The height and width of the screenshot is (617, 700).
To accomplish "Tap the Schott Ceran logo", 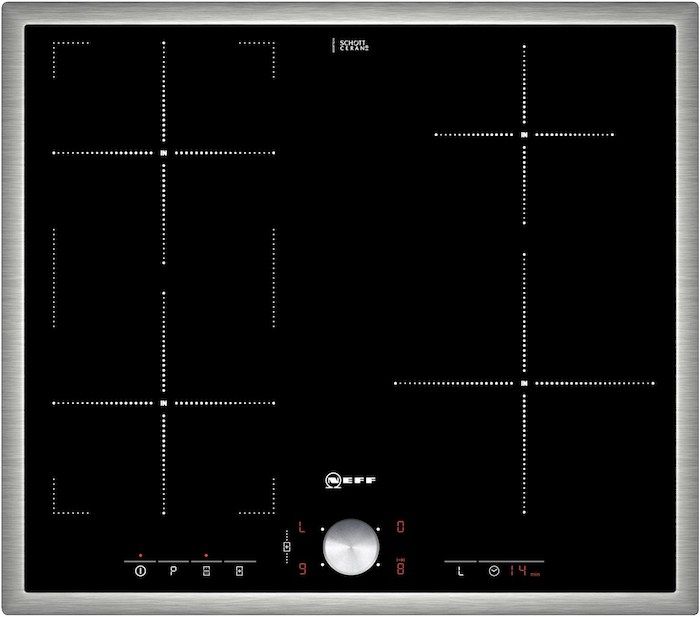I will 350,46.
